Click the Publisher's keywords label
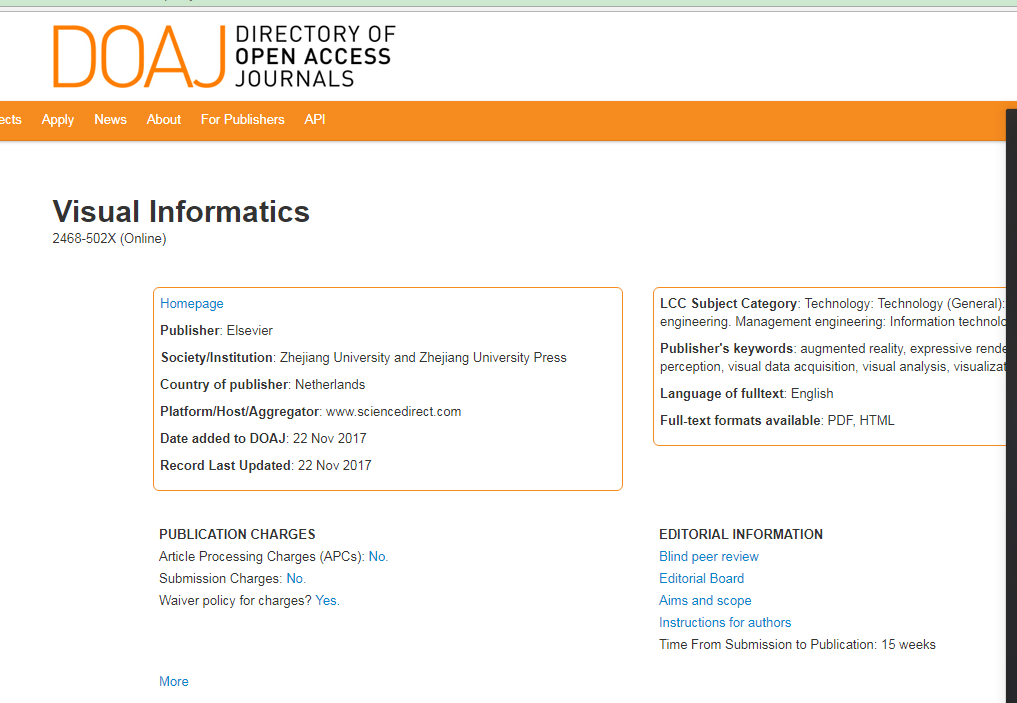Image resolution: width=1017 pixels, height=703 pixels. (x=726, y=349)
